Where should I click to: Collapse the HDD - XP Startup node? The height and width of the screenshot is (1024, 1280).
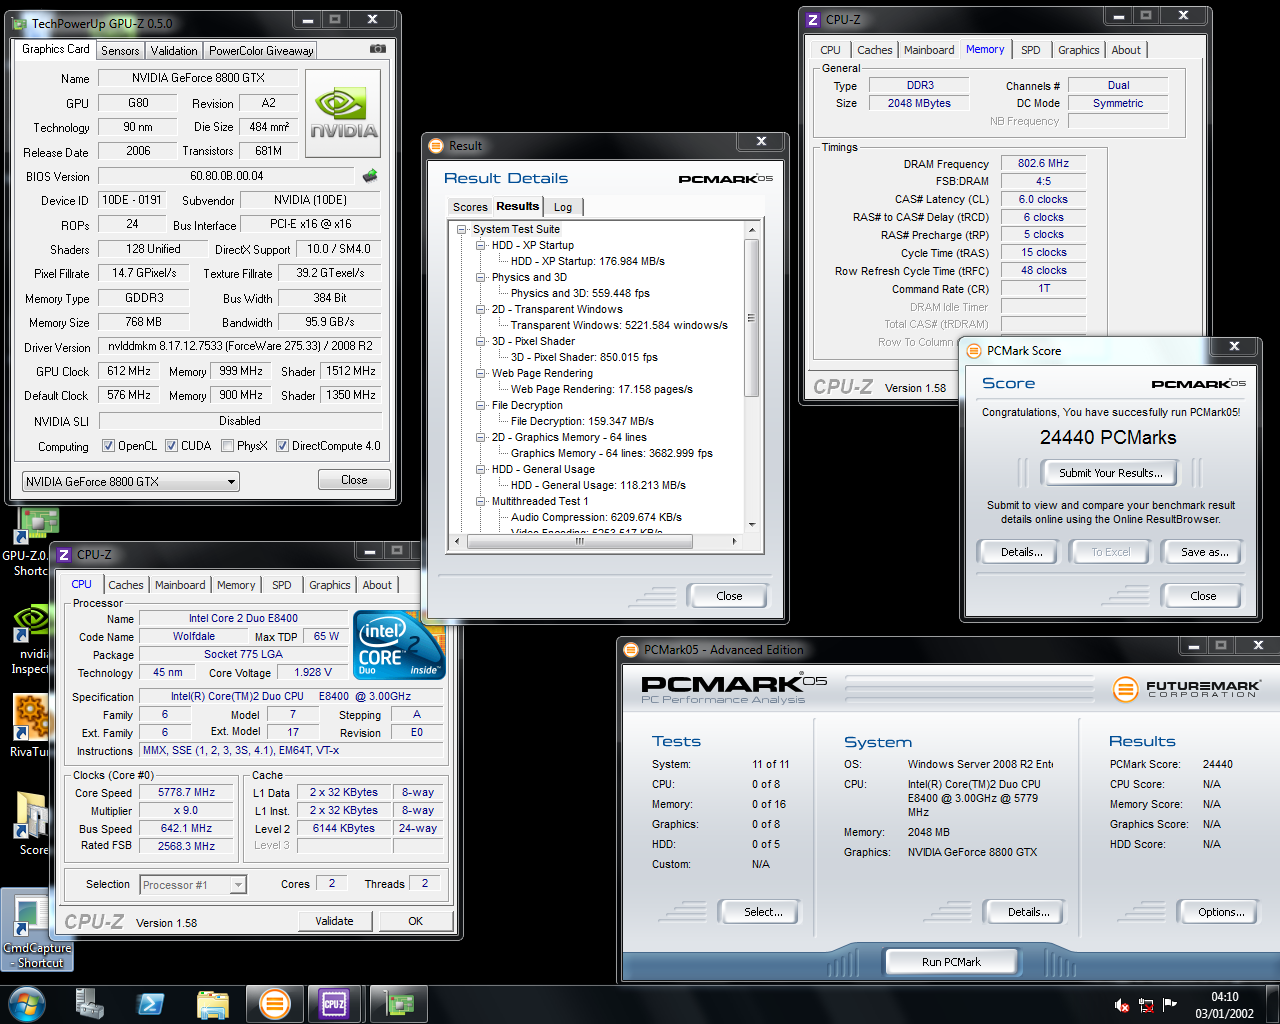(x=481, y=245)
